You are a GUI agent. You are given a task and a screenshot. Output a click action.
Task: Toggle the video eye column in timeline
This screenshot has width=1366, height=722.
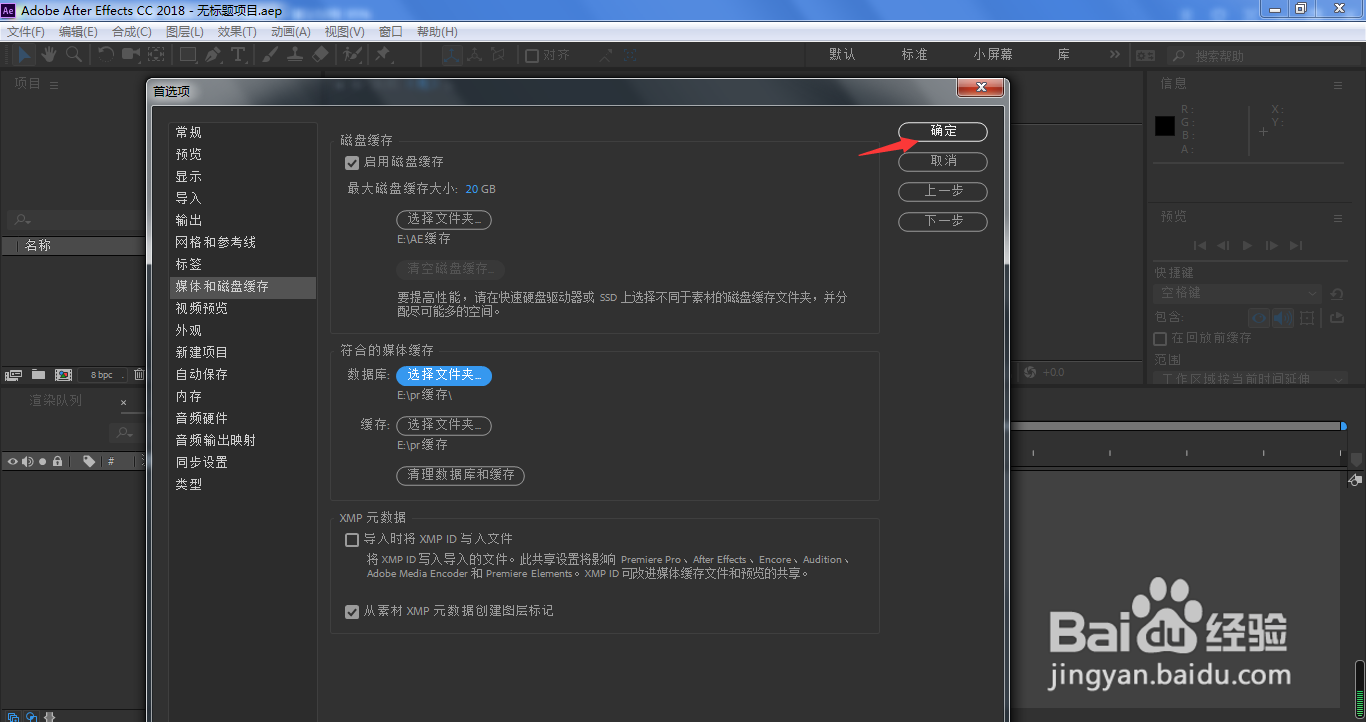[12, 461]
